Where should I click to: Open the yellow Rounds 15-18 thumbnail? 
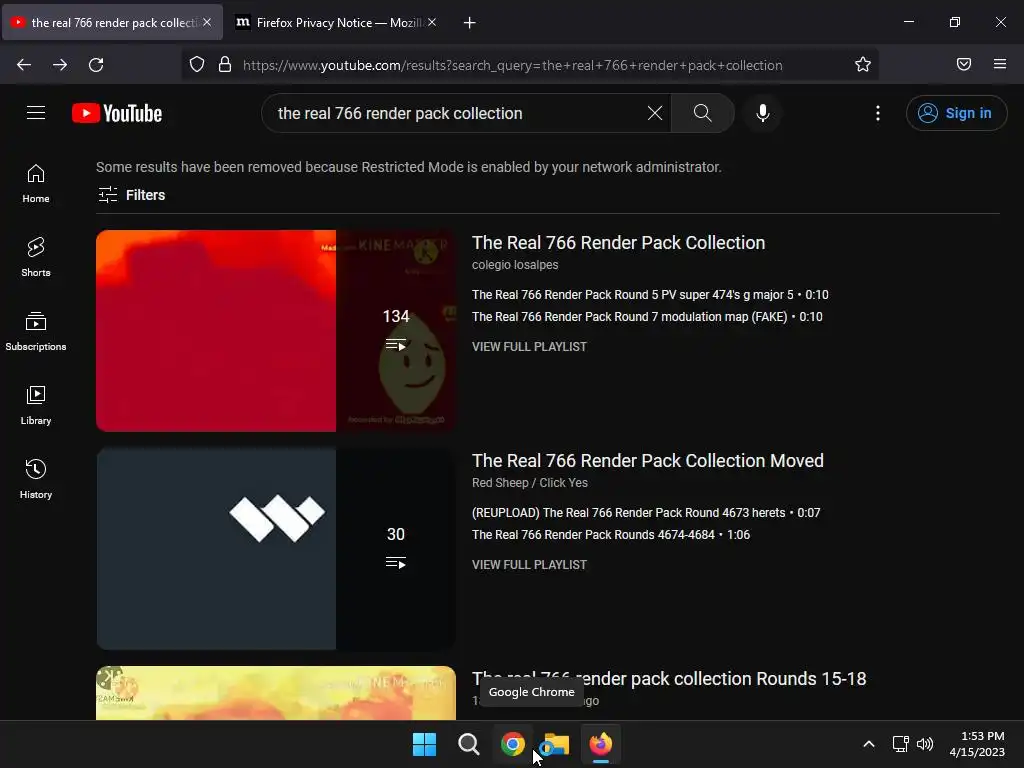pyautogui.click(x=276, y=693)
